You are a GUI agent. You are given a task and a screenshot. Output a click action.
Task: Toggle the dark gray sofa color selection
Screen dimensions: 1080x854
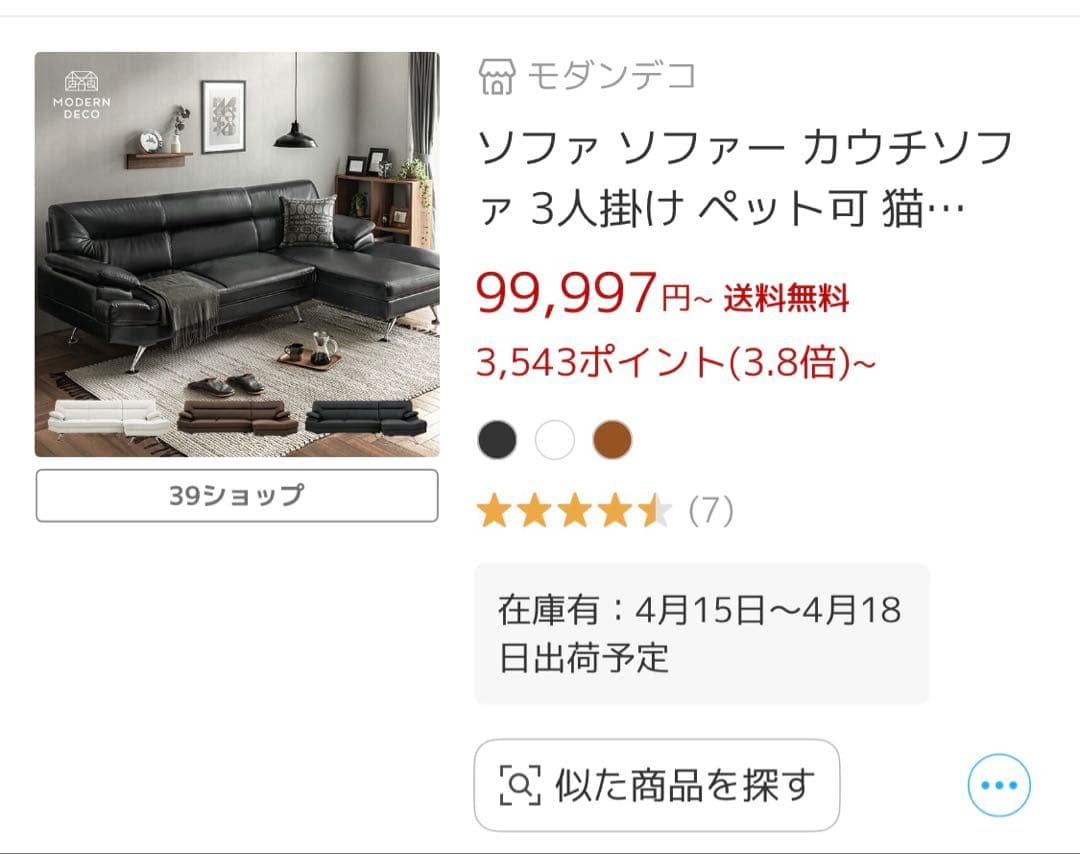(x=497, y=438)
